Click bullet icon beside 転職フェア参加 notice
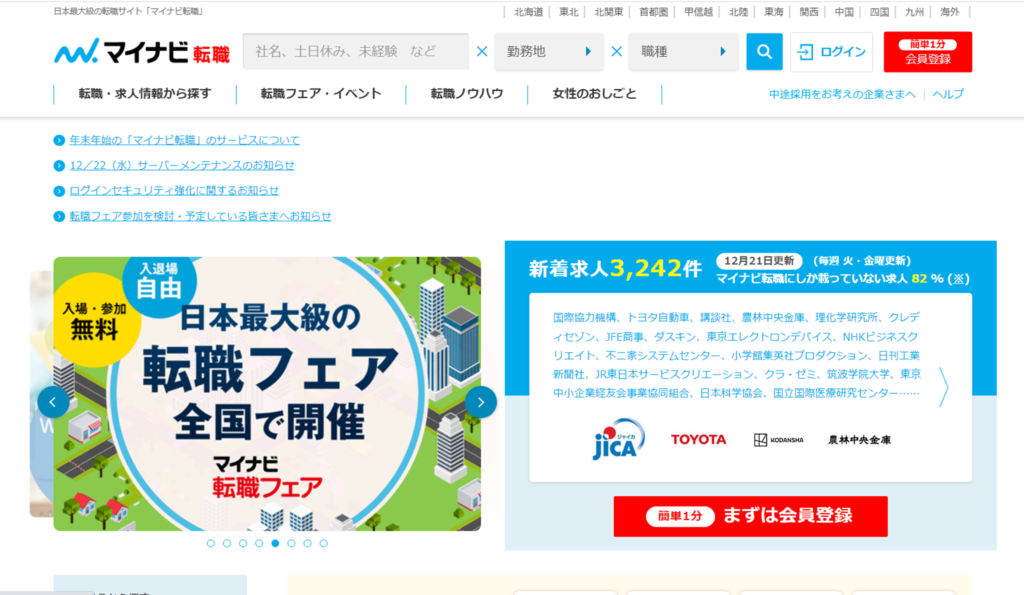 tap(59, 216)
